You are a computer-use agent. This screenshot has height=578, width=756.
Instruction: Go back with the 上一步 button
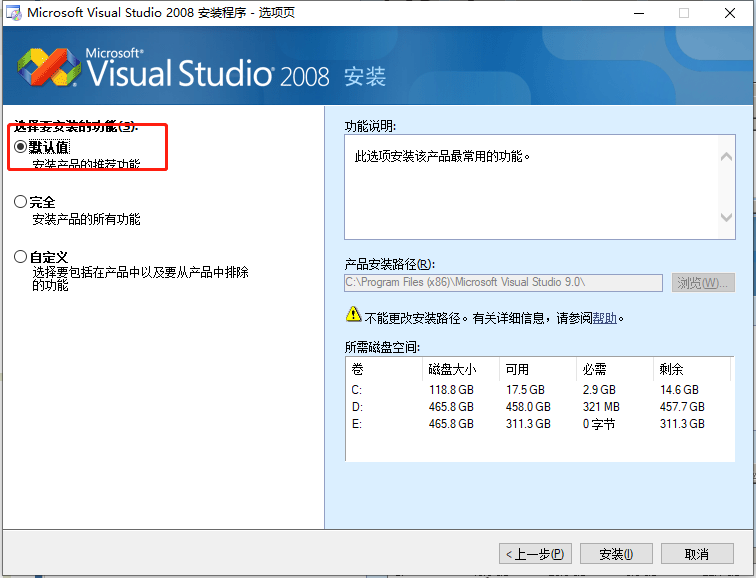point(536,554)
